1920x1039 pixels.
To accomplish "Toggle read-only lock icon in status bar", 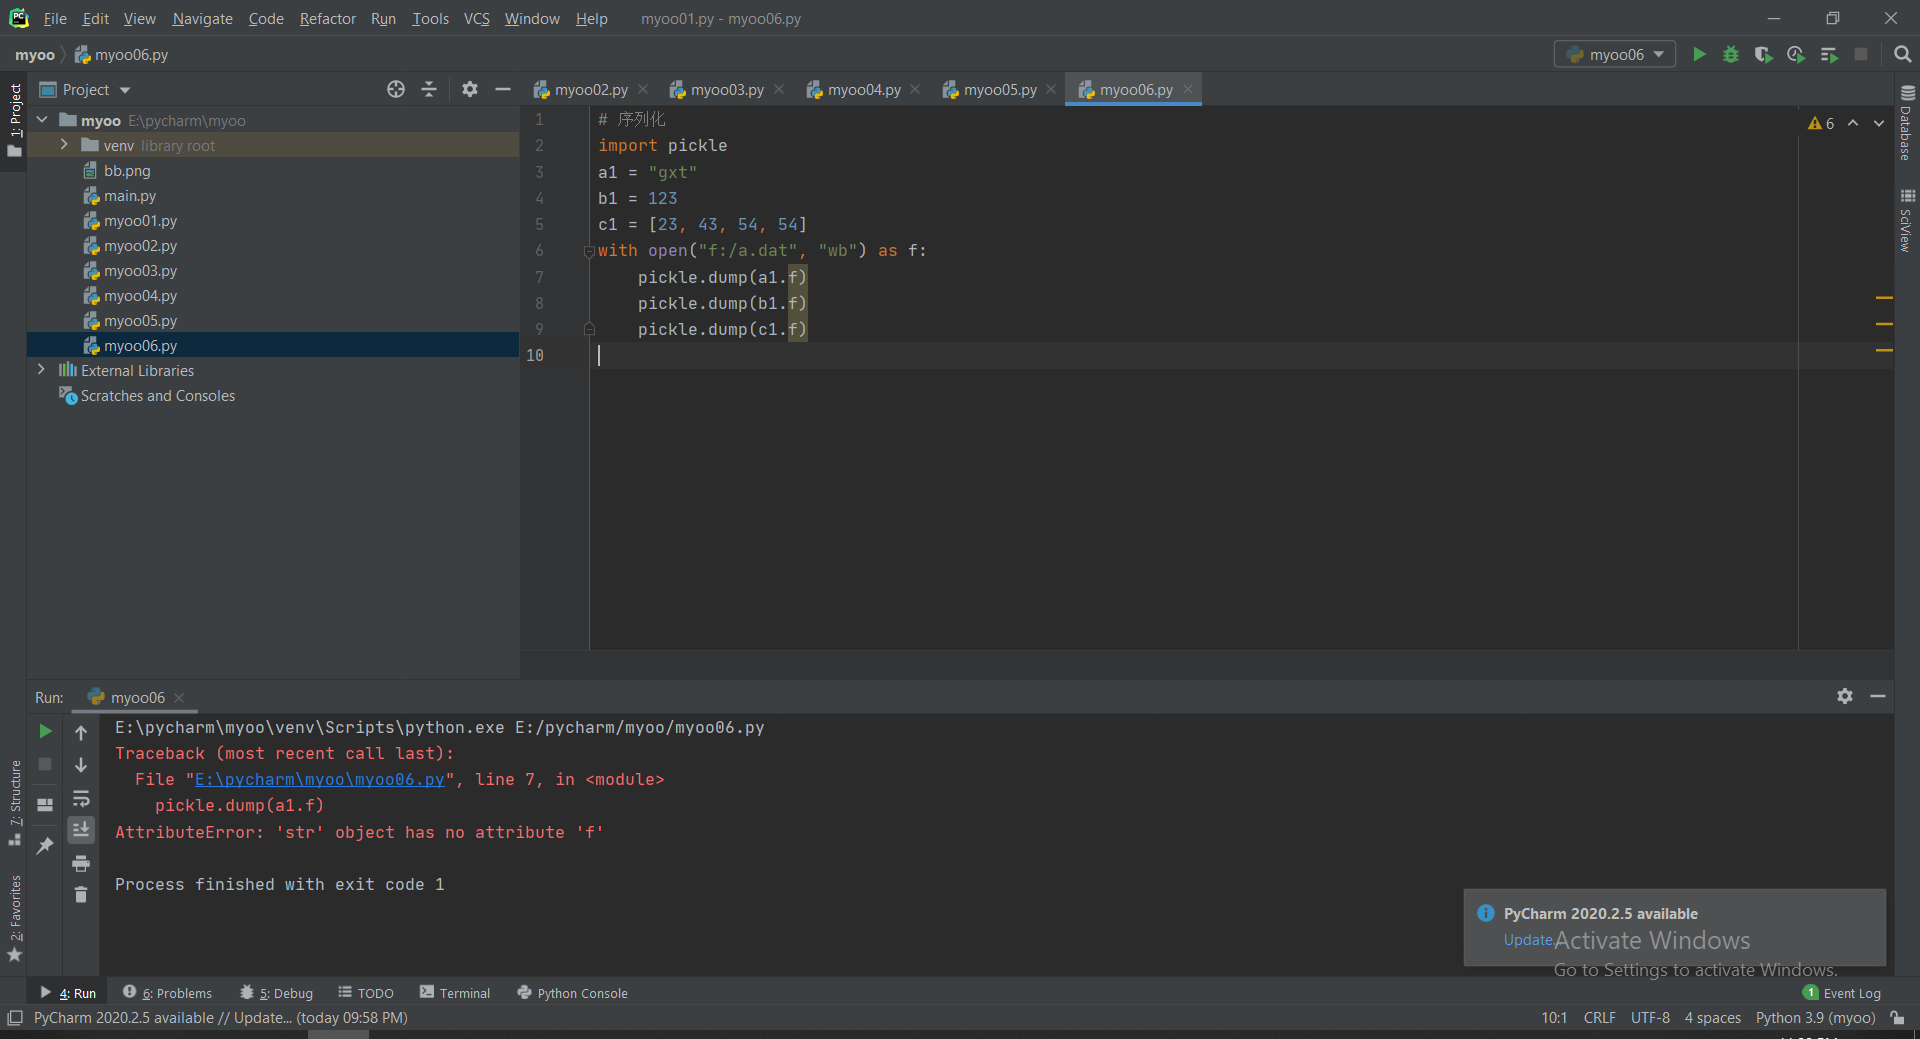I will click(x=1897, y=1018).
